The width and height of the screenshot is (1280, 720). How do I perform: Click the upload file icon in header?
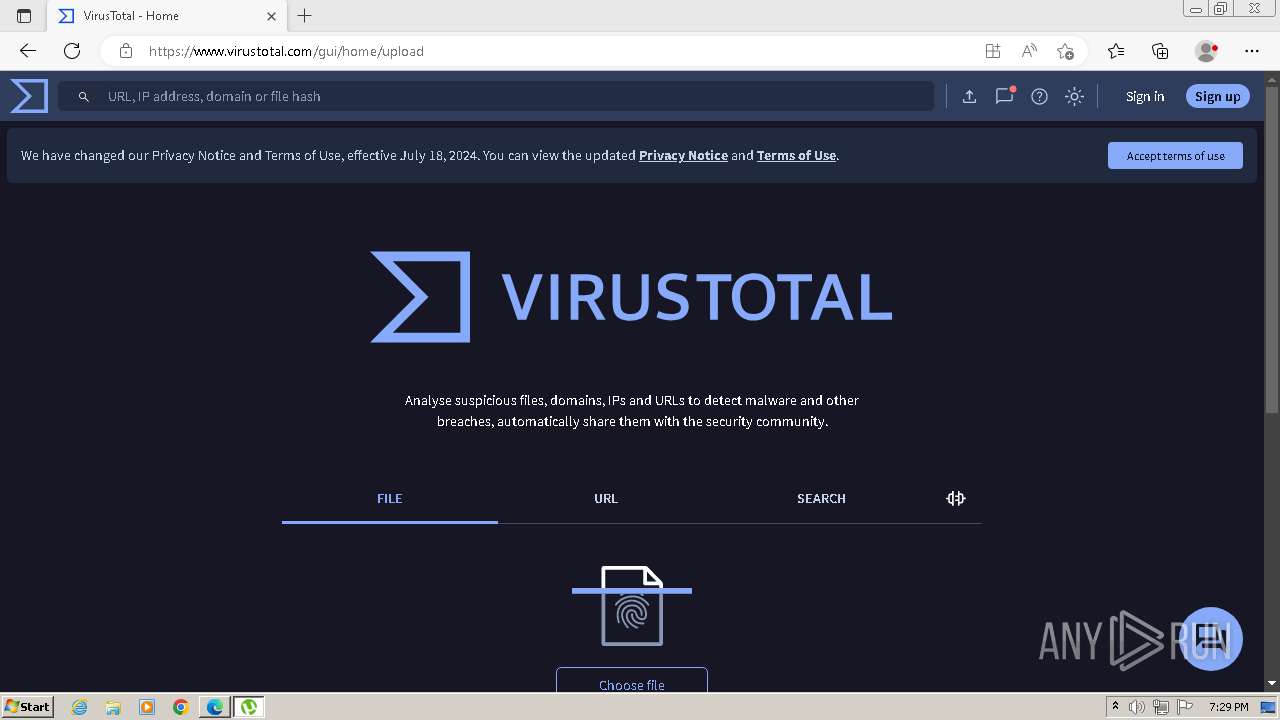(x=969, y=96)
